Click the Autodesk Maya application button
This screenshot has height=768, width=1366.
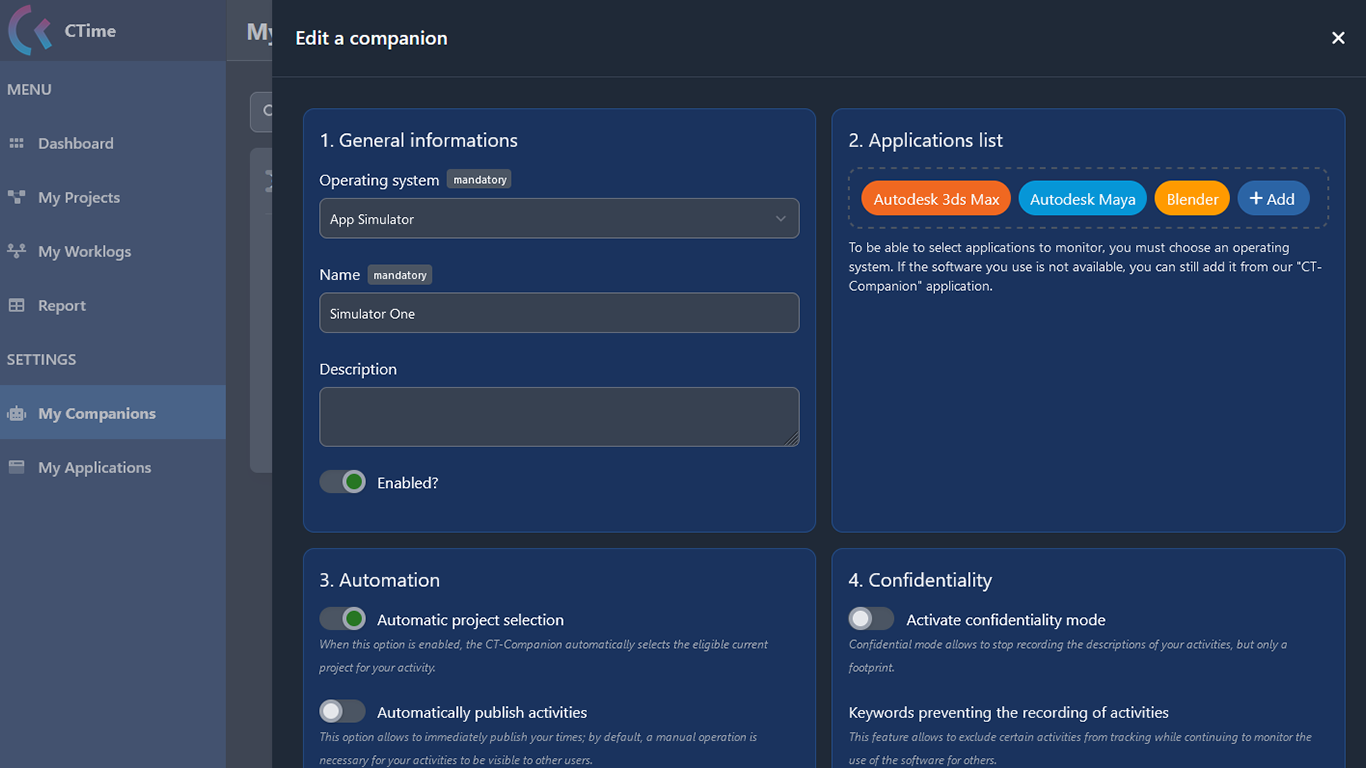[1082, 198]
